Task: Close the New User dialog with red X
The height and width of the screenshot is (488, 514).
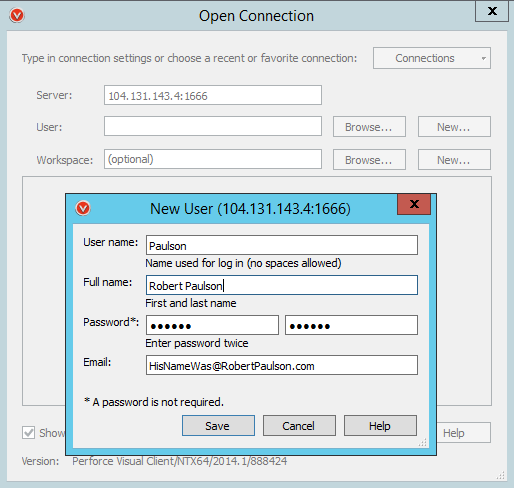Action: point(414,204)
